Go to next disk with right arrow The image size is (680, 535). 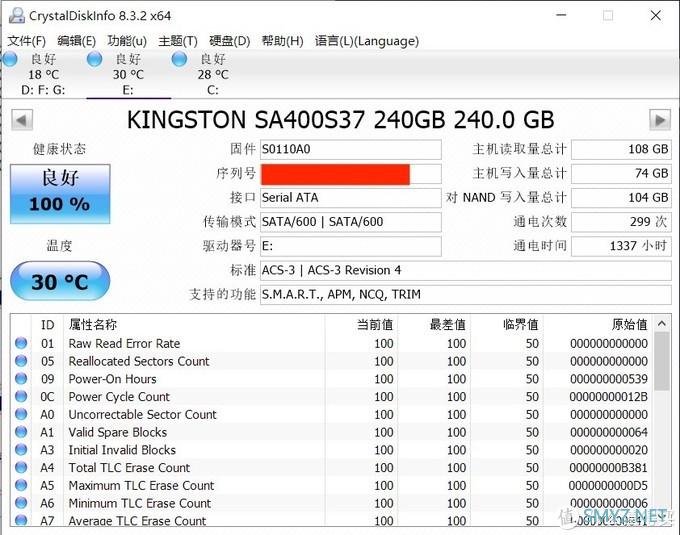[x=660, y=120]
